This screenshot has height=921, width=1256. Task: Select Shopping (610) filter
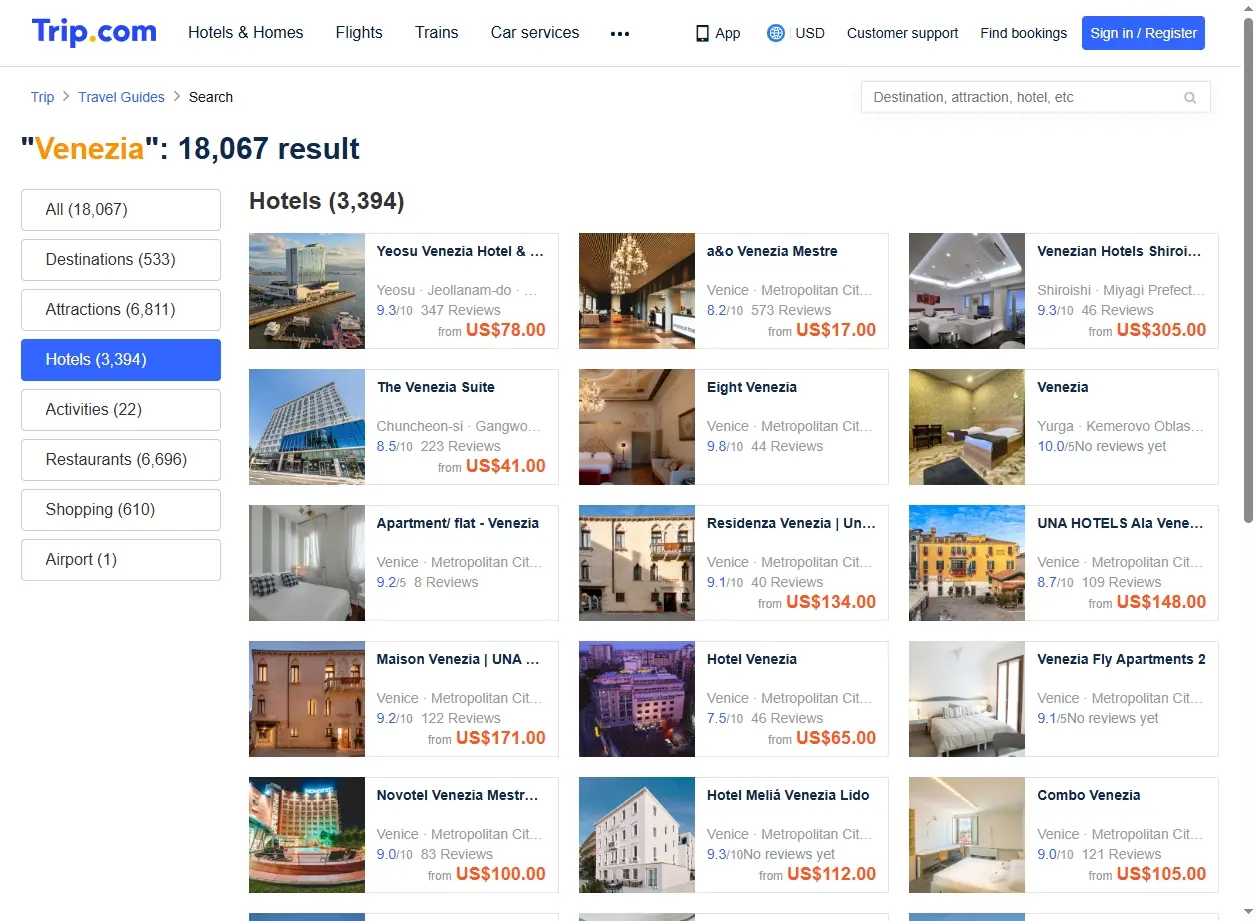tap(121, 510)
